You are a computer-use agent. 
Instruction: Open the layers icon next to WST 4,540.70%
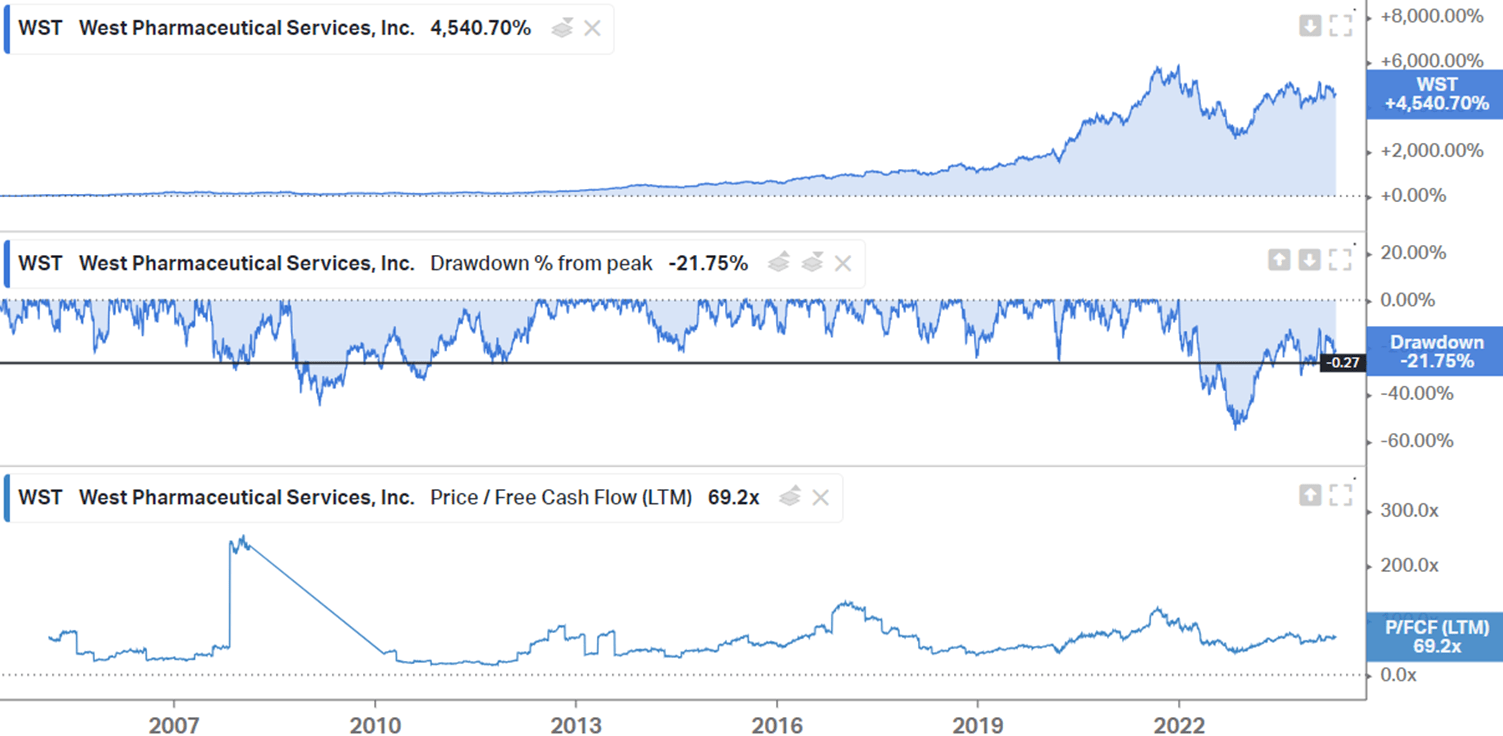click(560, 29)
